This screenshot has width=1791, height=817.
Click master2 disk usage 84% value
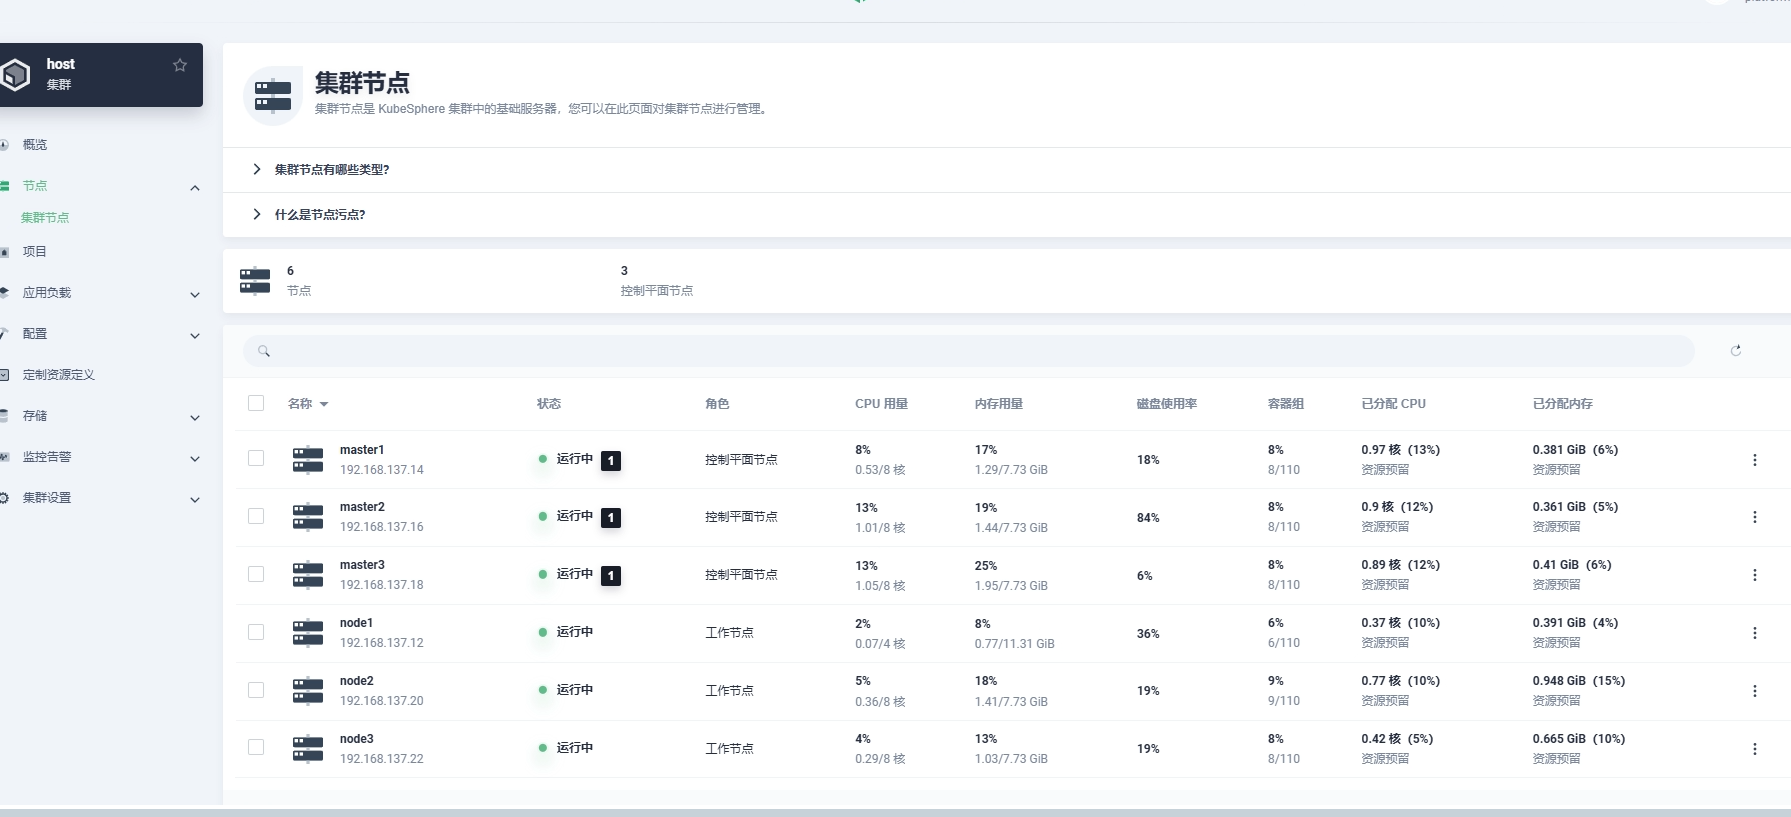(x=1148, y=518)
